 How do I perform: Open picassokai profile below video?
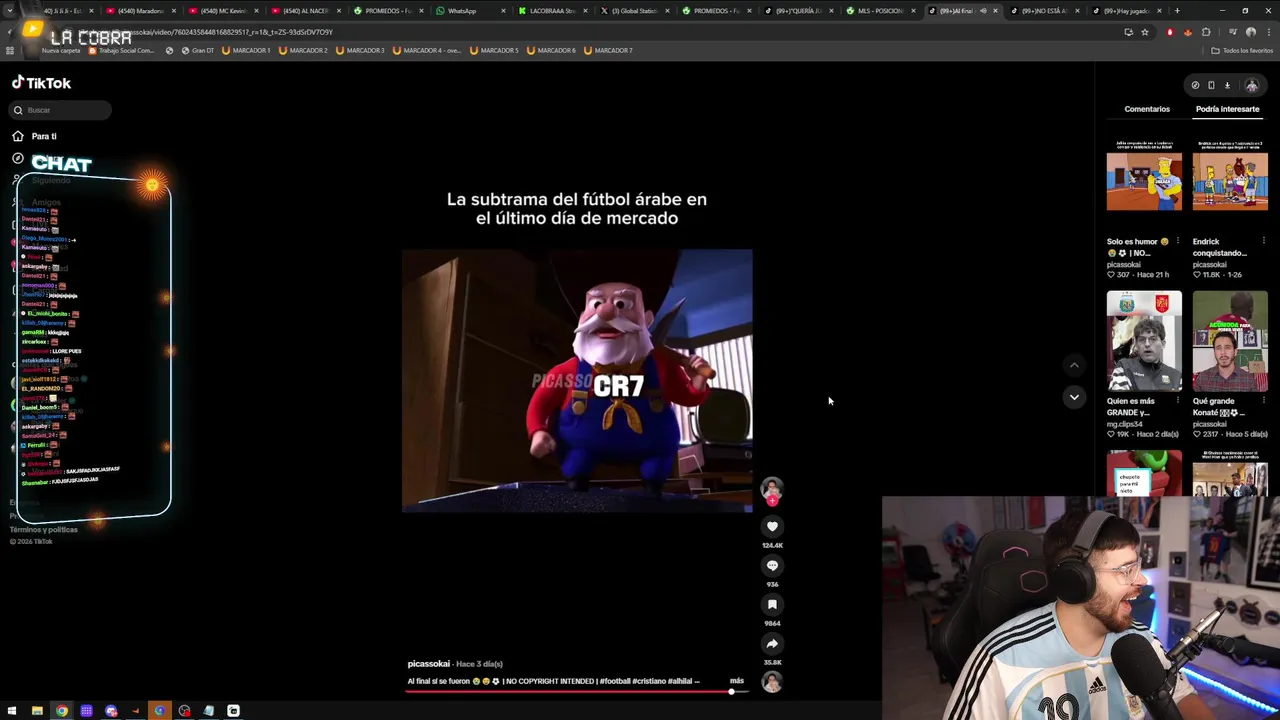[428, 664]
